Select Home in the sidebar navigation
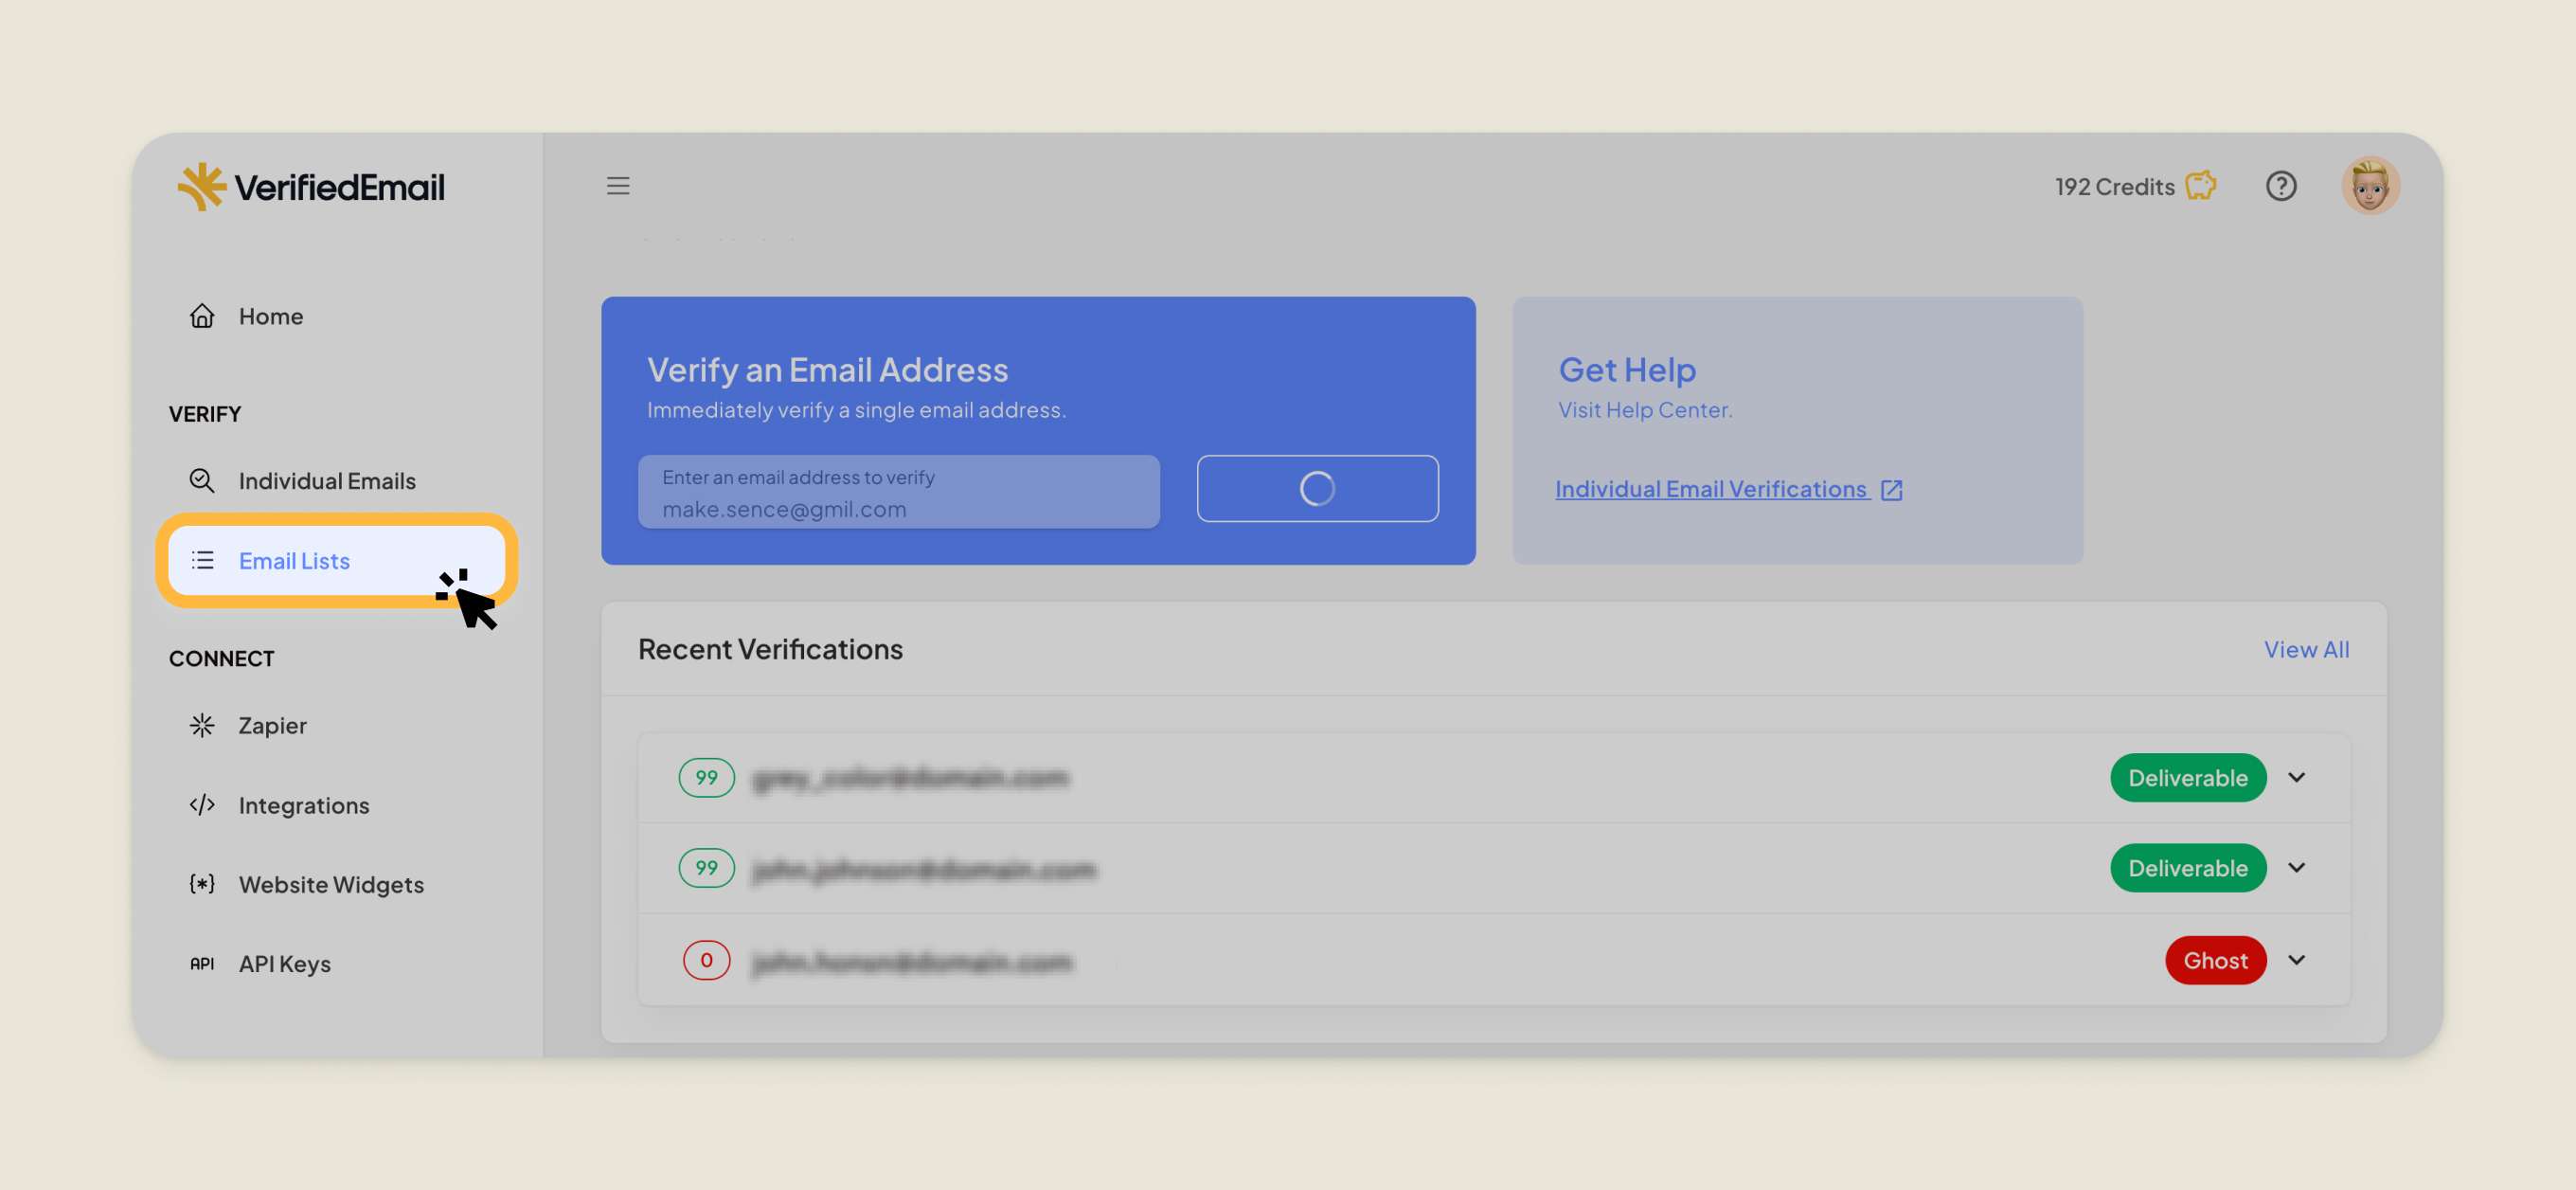Image resolution: width=2576 pixels, height=1190 pixels. click(270, 315)
